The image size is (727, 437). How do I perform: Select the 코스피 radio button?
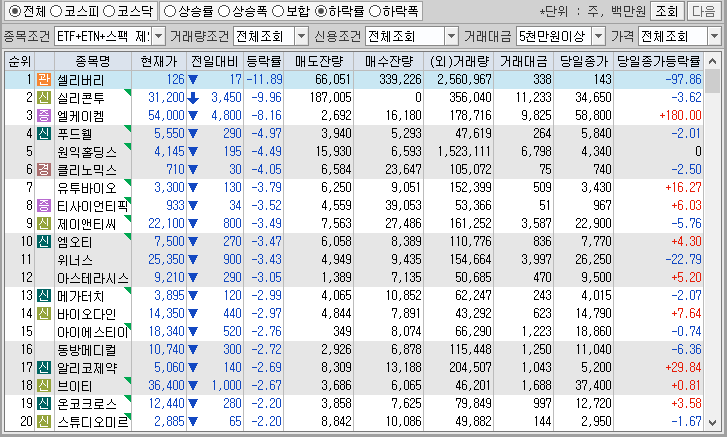(x=55, y=12)
